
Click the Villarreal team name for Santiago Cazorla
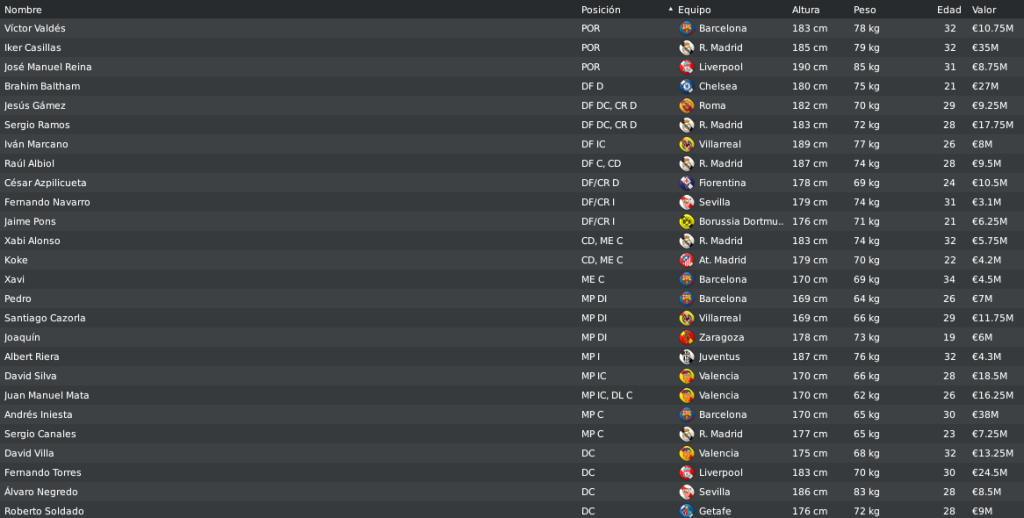click(720, 318)
